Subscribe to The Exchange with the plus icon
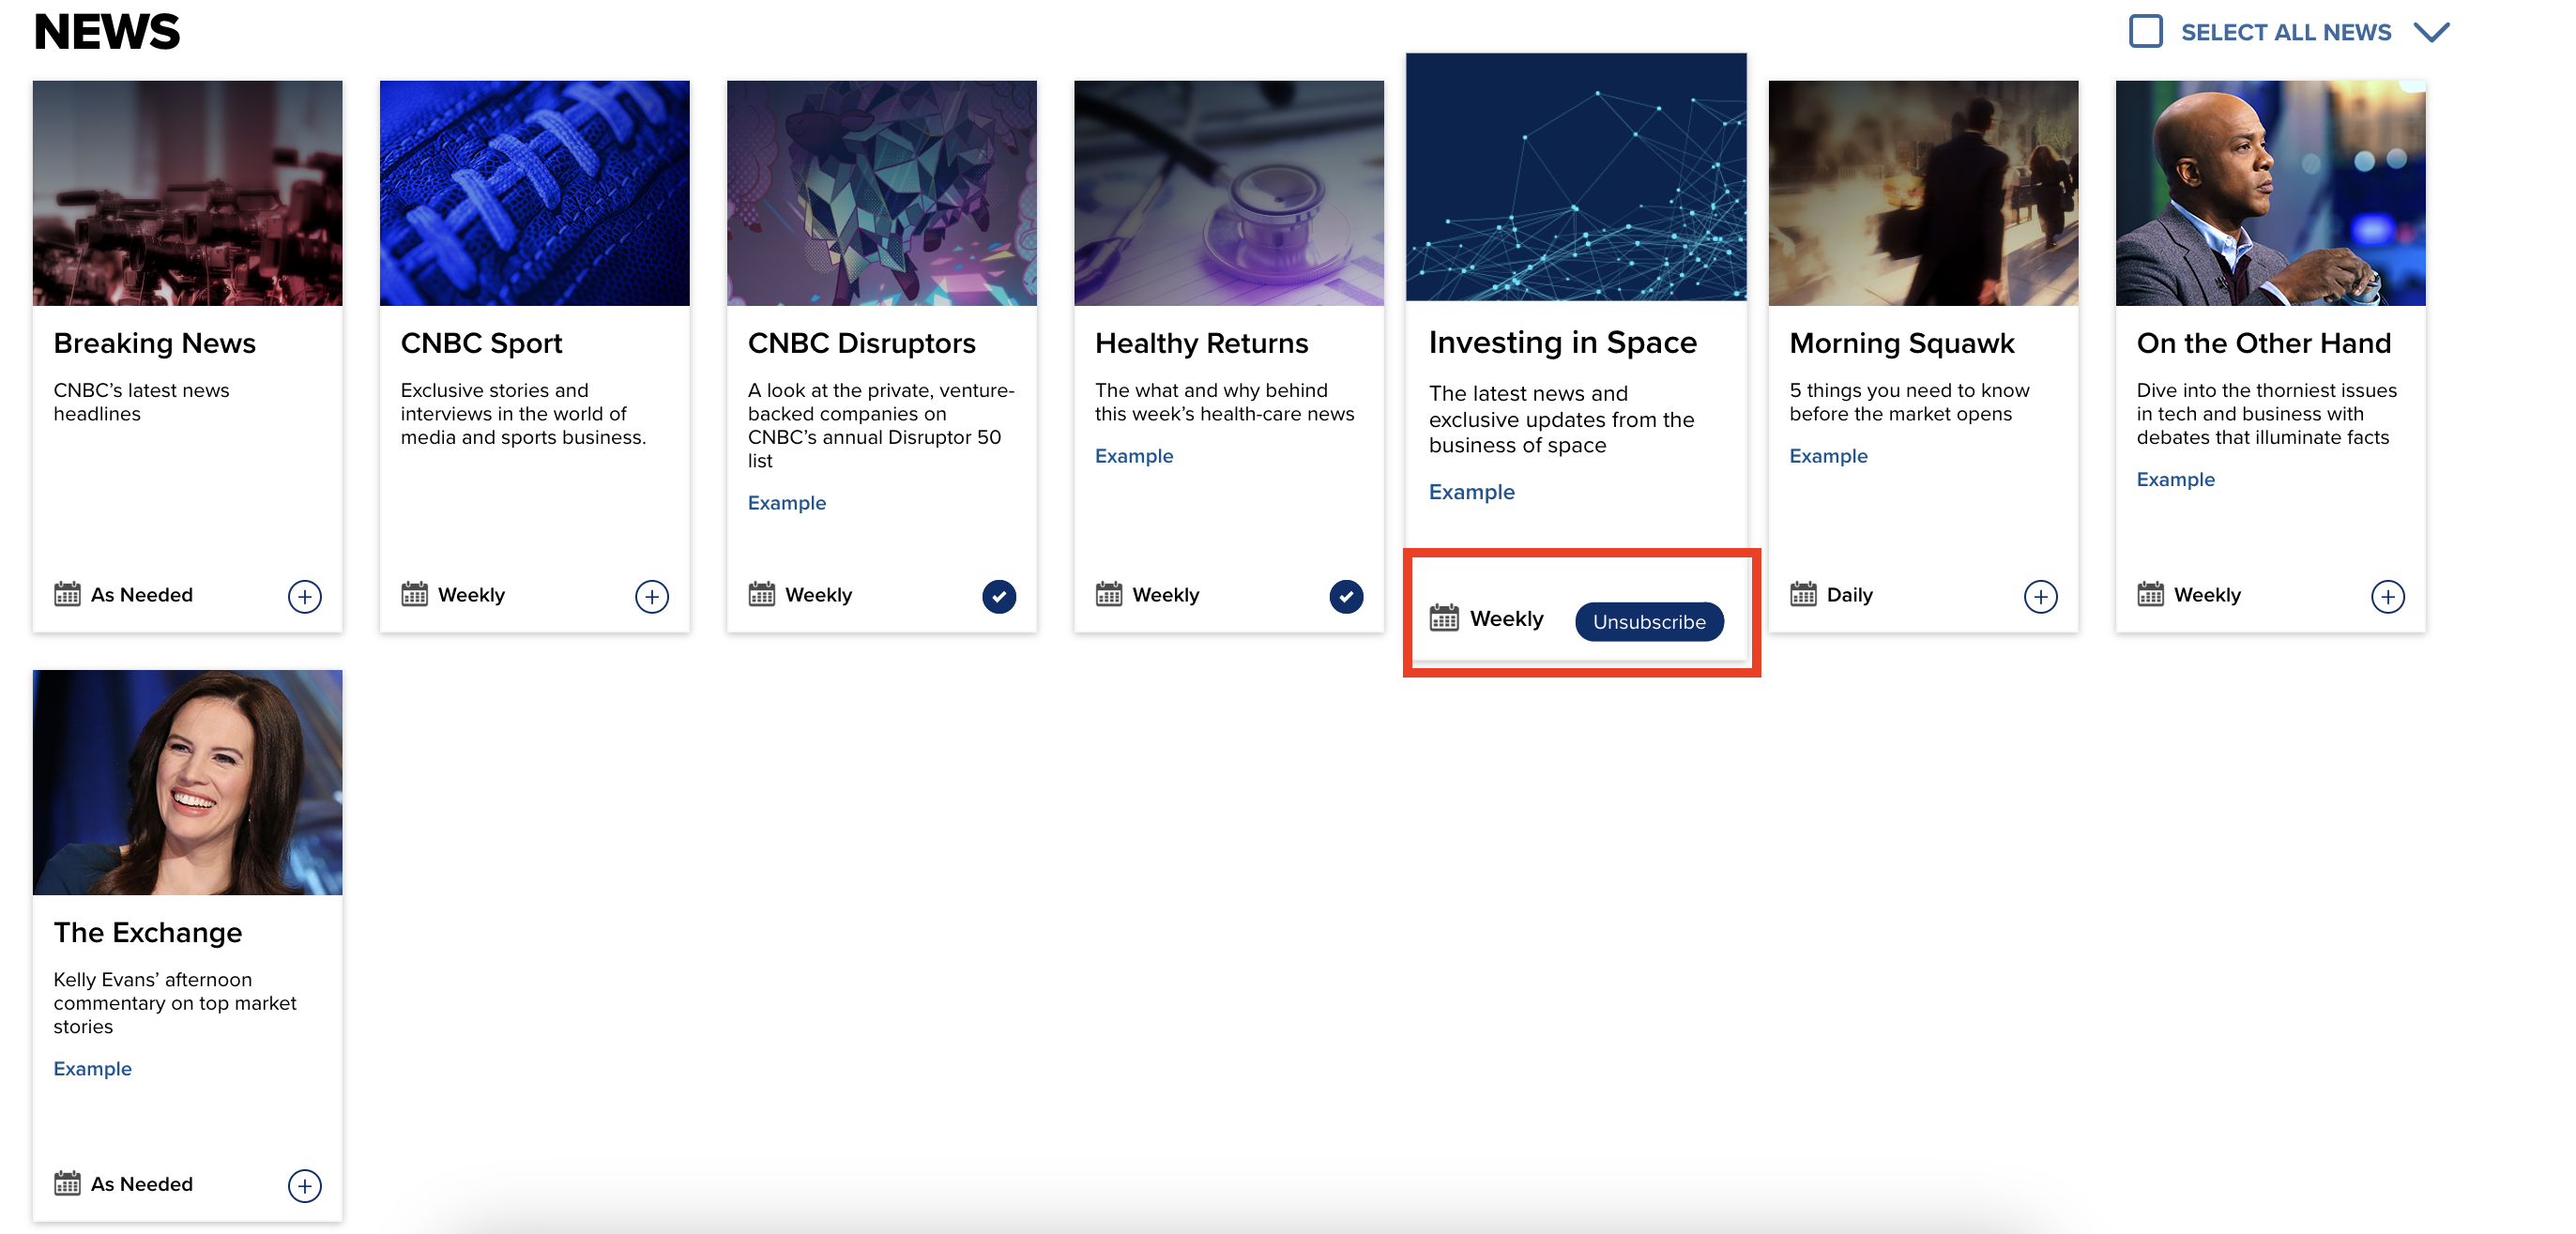 coord(305,1185)
